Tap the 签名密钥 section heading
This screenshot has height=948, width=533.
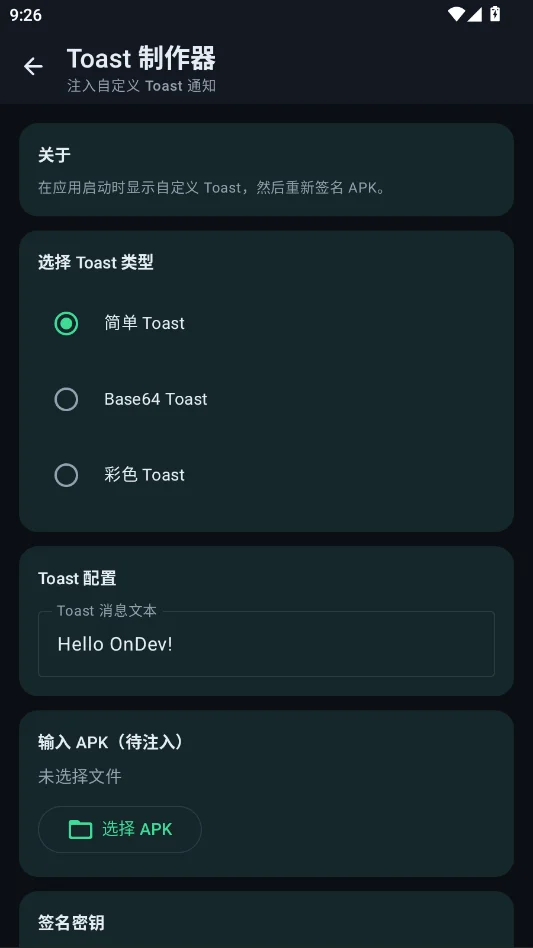click(71, 923)
